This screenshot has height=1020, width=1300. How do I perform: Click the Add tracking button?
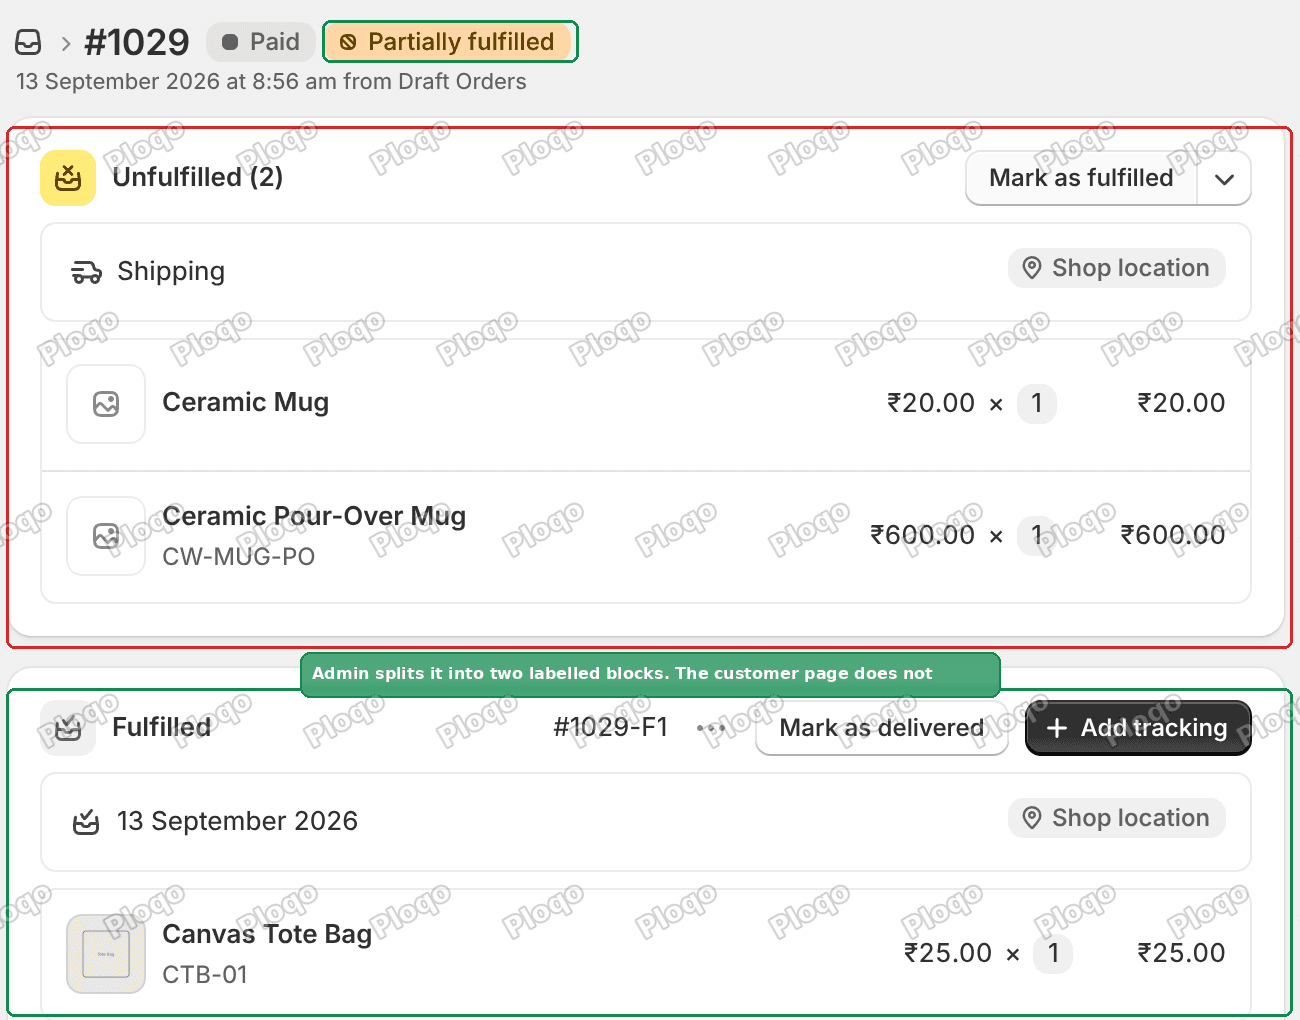coord(1138,728)
